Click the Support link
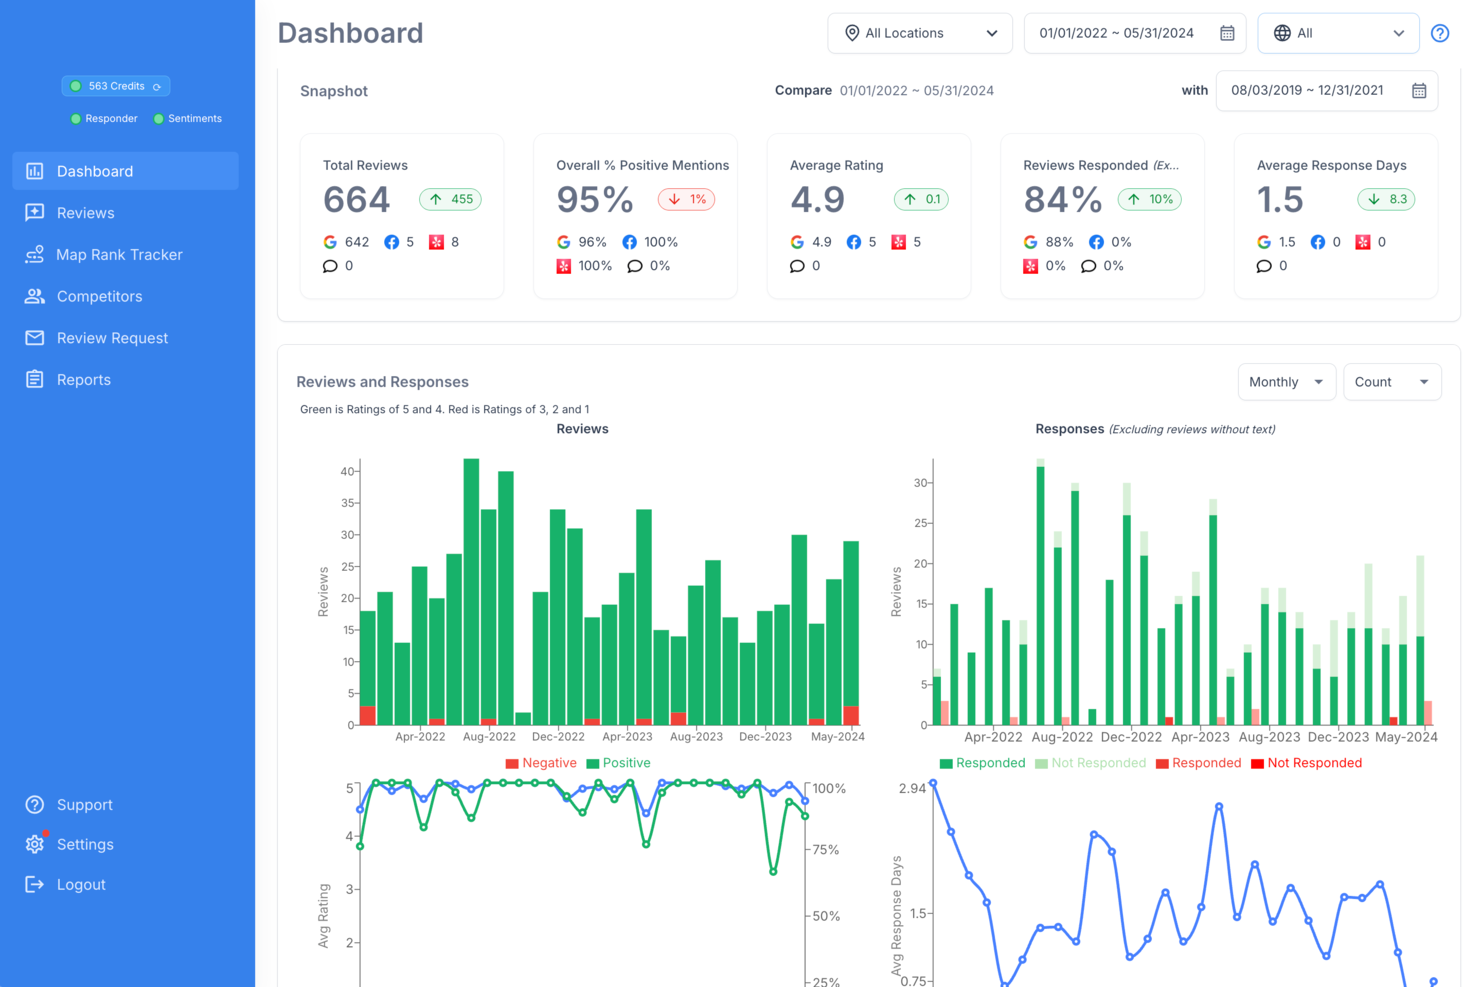Screen dimensions: 1480x987 coord(84,805)
